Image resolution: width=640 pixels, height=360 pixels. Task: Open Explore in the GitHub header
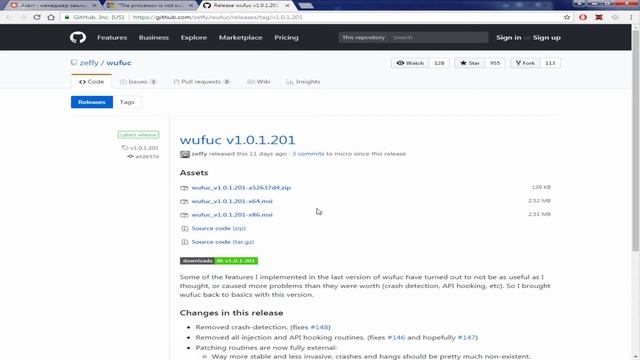click(194, 38)
